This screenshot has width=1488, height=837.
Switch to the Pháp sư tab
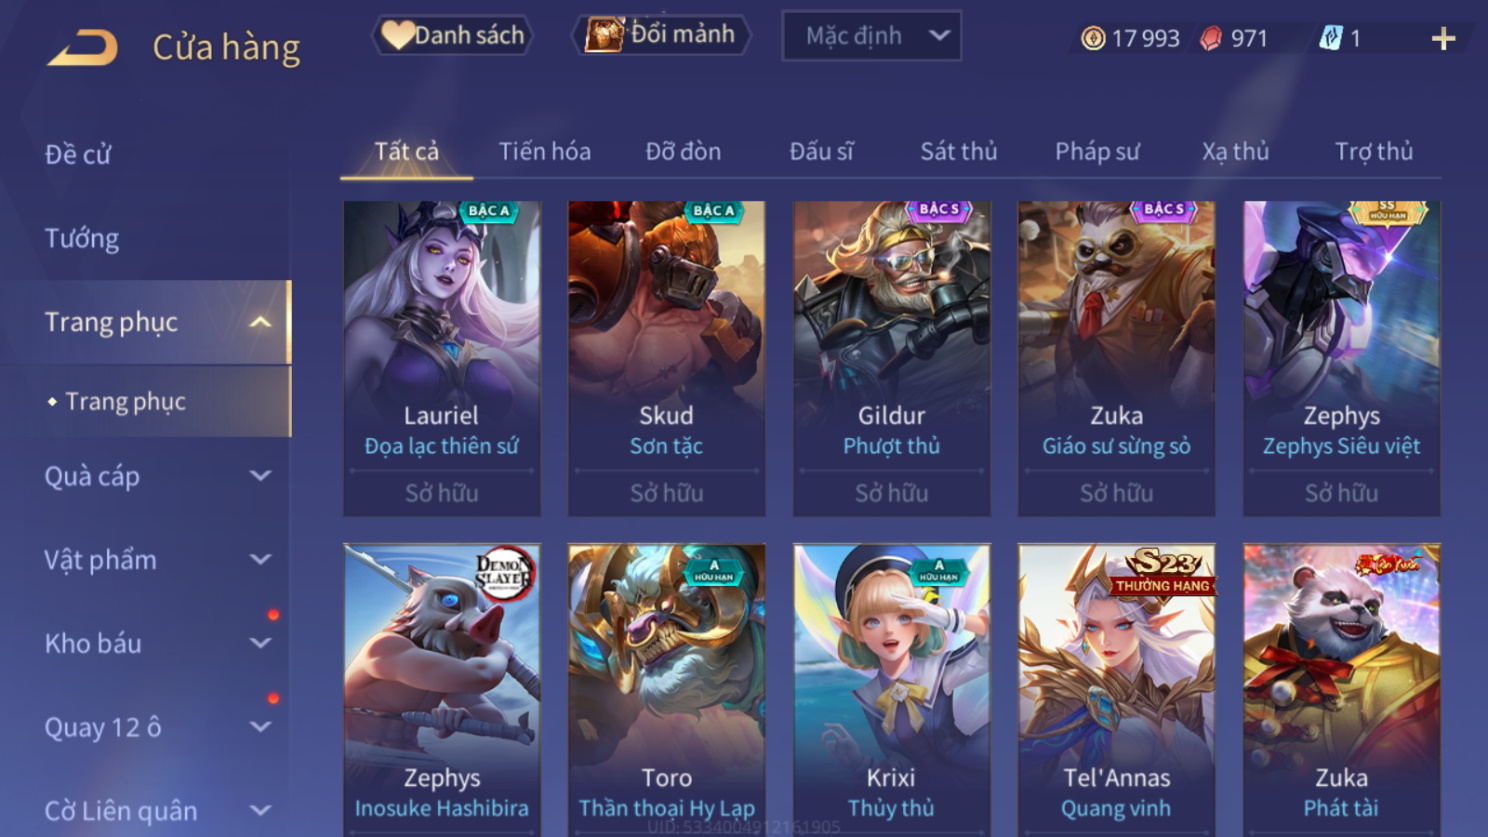[x=1097, y=151]
